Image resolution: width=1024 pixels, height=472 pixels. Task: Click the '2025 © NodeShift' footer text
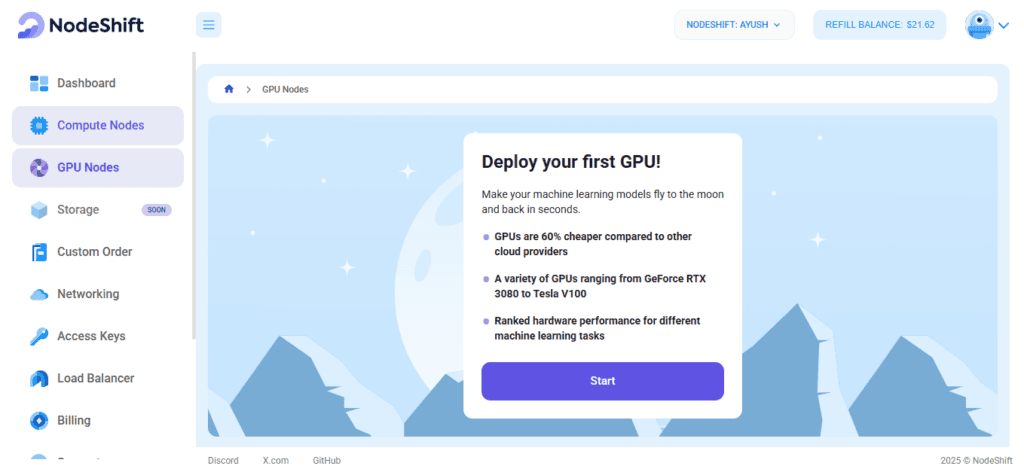(976, 460)
